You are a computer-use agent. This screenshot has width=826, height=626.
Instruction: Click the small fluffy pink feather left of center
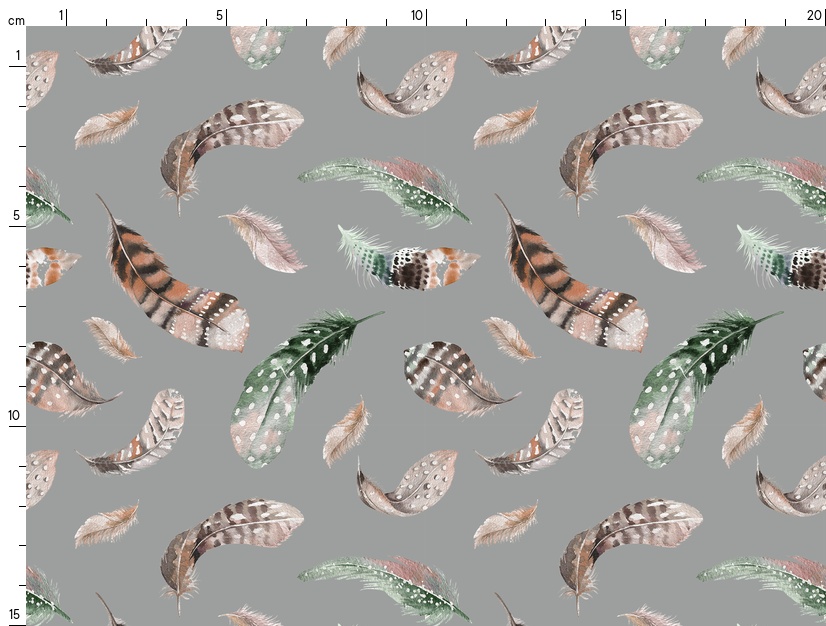(x=262, y=238)
